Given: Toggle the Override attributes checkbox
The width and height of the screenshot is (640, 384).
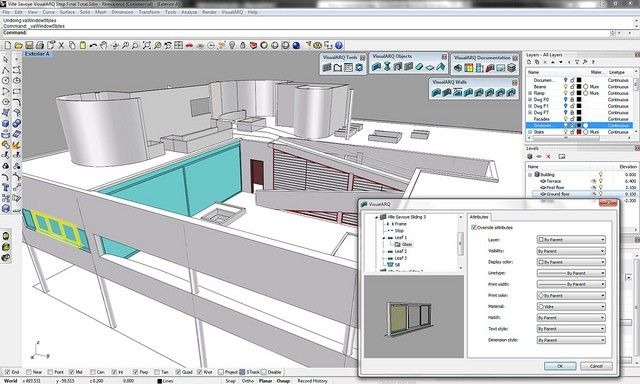Looking at the screenshot, I should pos(473,227).
